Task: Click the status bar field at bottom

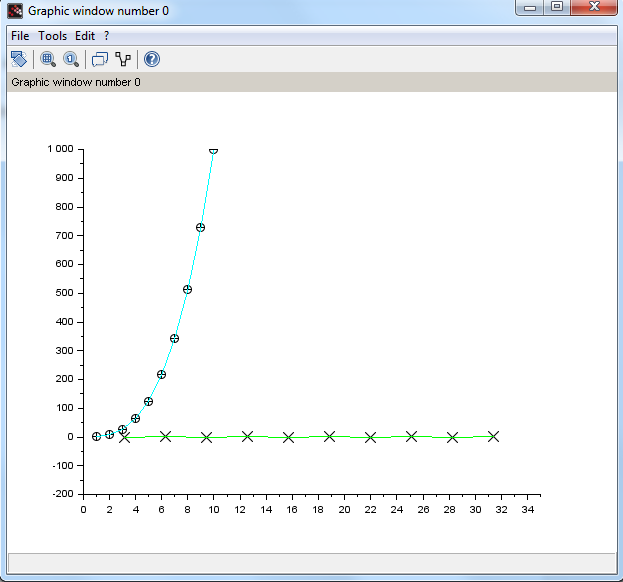Action: coord(312,563)
